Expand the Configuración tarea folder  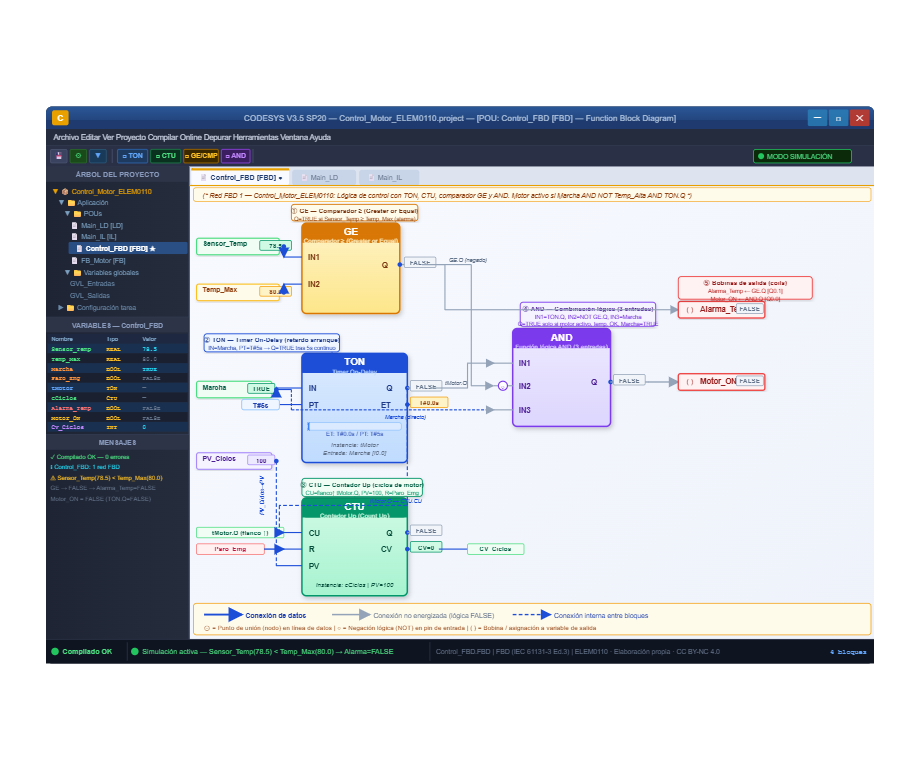pos(60,308)
